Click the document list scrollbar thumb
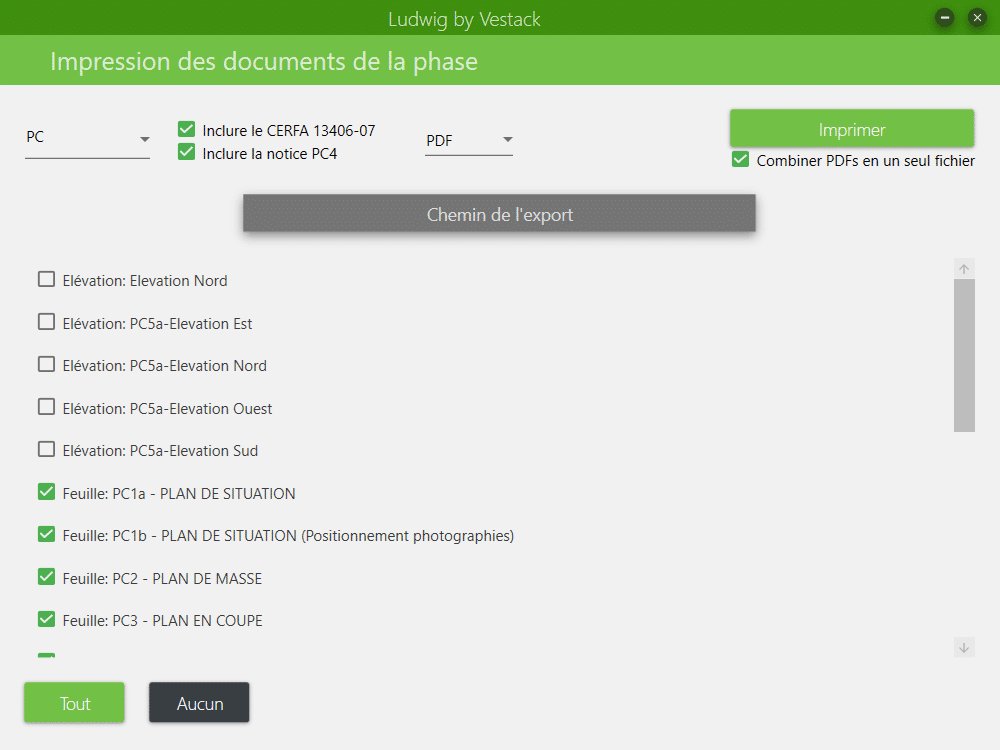Image resolution: width=1000 pixels, height=750 pixels. click(964, 355)
